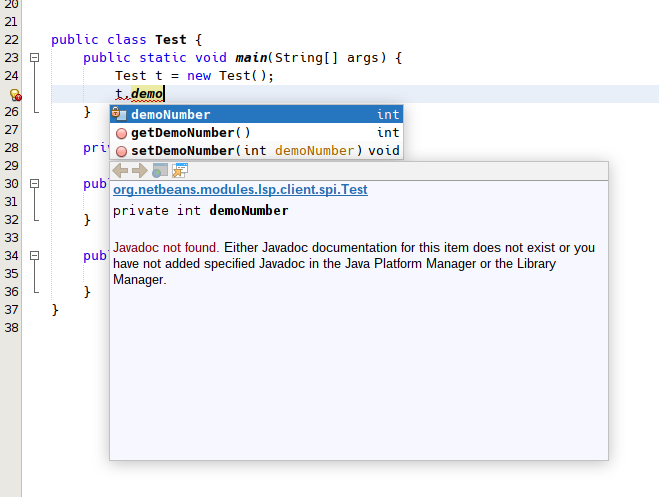
Task: Click the go to source icon in Javadoc popup
Action: tap(180, 171)
